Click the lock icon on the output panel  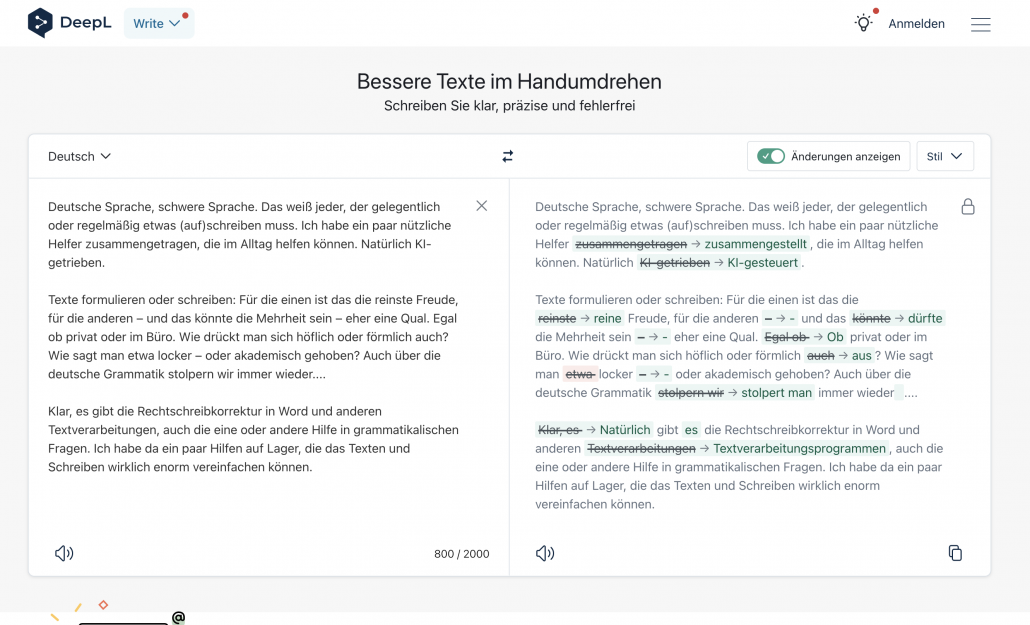(967, 205)
